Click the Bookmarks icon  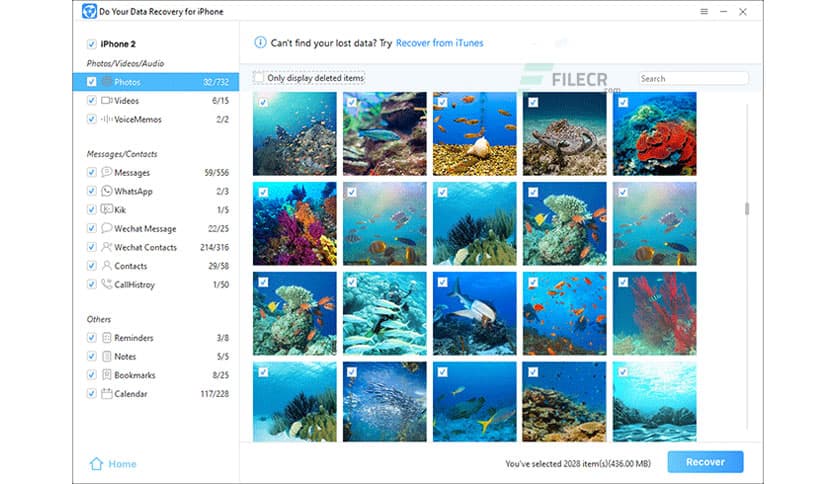click(x=107, y=375)
